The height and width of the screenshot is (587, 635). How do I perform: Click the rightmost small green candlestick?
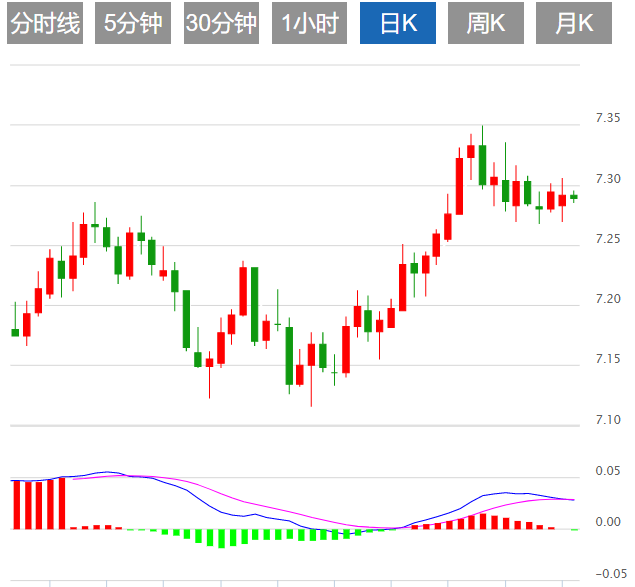tap(574, 197)
